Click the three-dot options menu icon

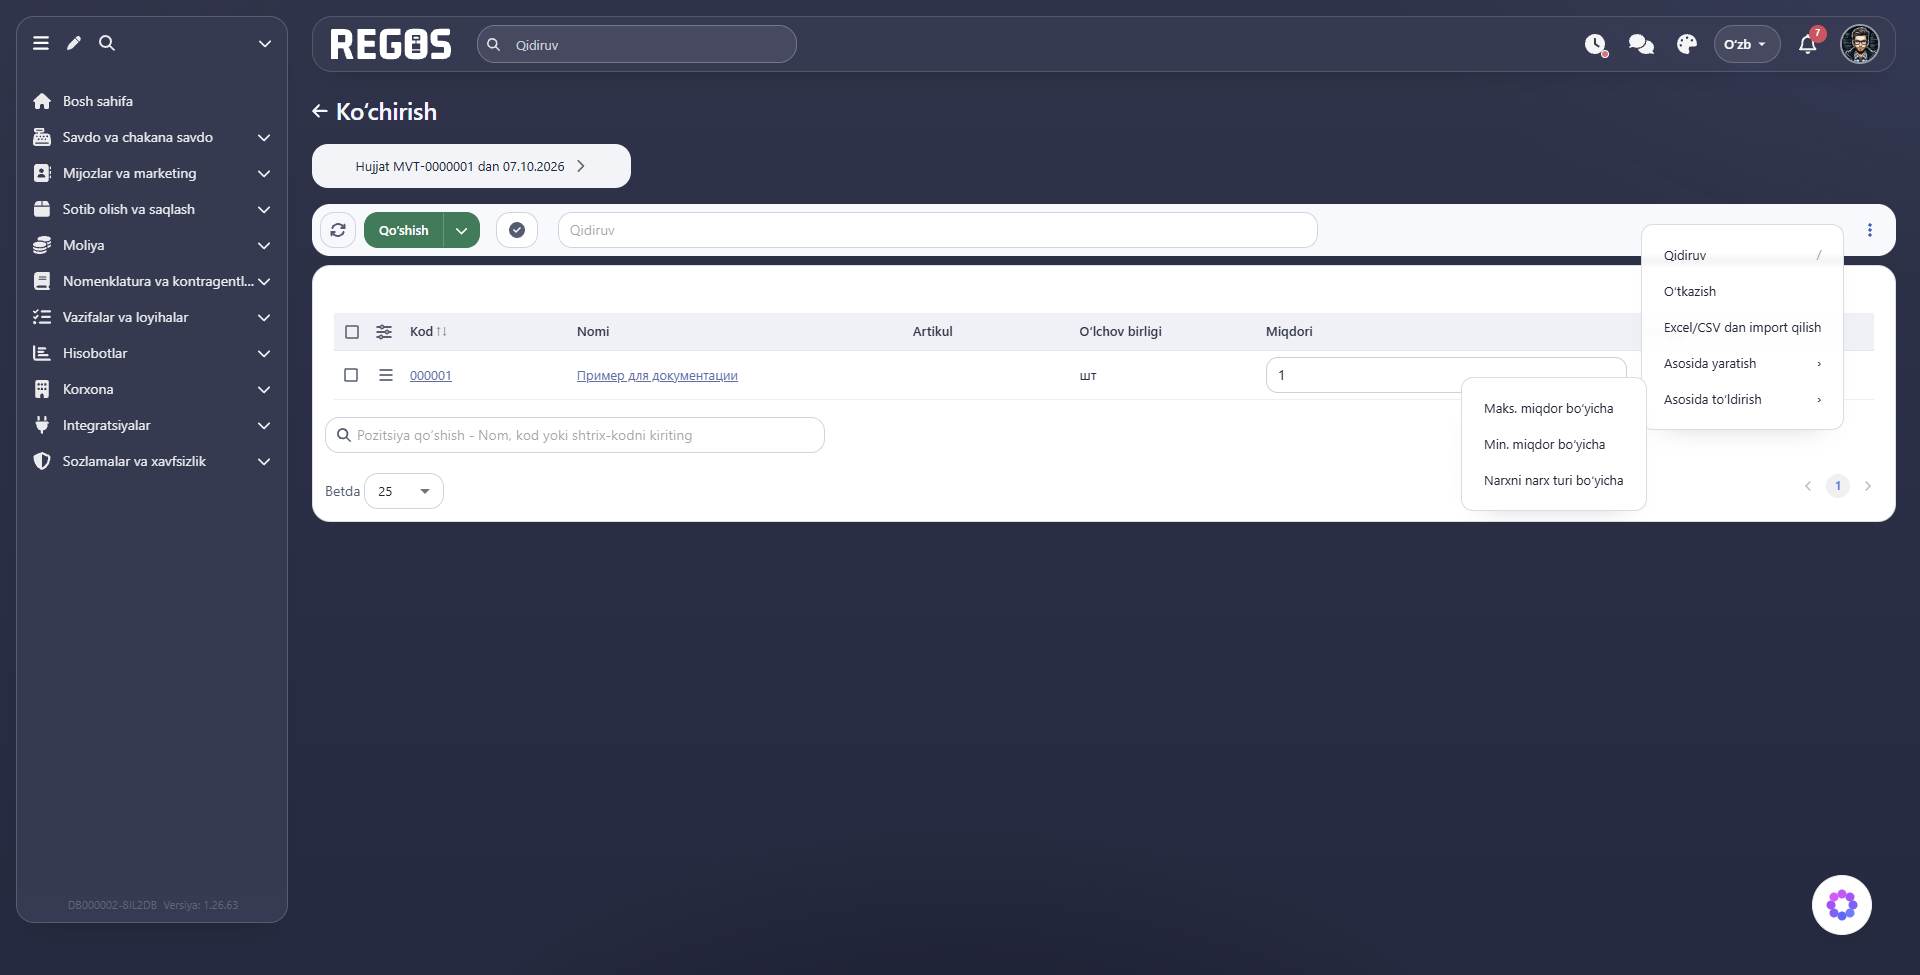(x=1869, y=230)
